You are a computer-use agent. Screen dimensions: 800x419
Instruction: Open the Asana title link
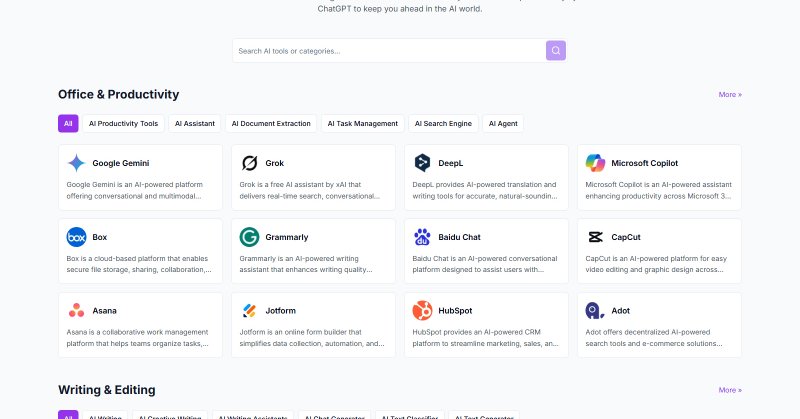pyautogui.click(x=105, y=311)
